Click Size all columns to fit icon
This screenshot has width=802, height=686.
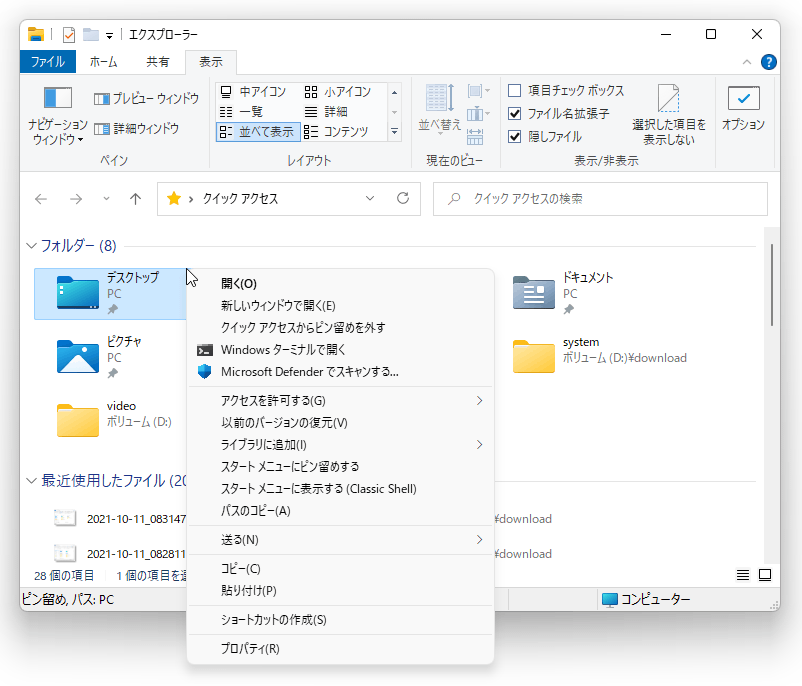coord(475,137)
